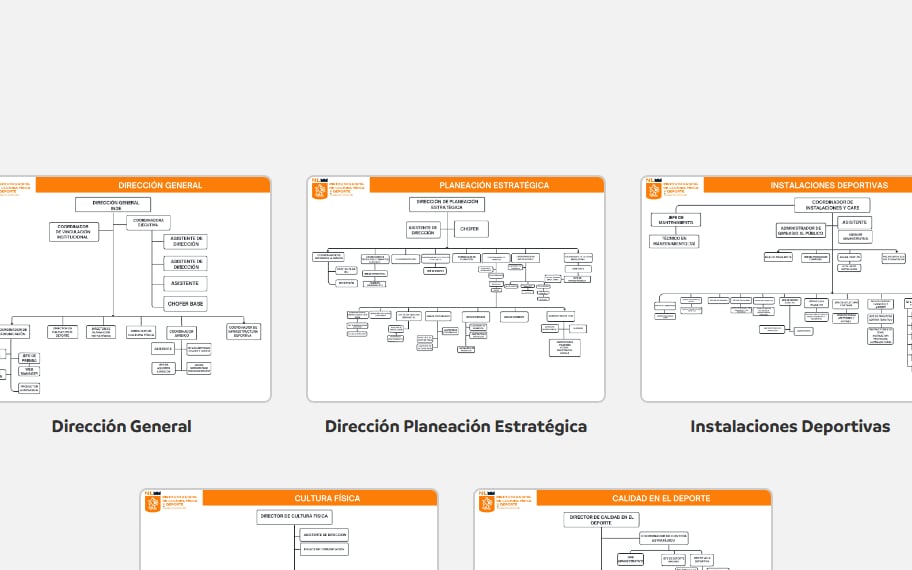Click the orange 'CULTURA FÍSICA' header banner
Screen dimensions: 912x570
320,498
